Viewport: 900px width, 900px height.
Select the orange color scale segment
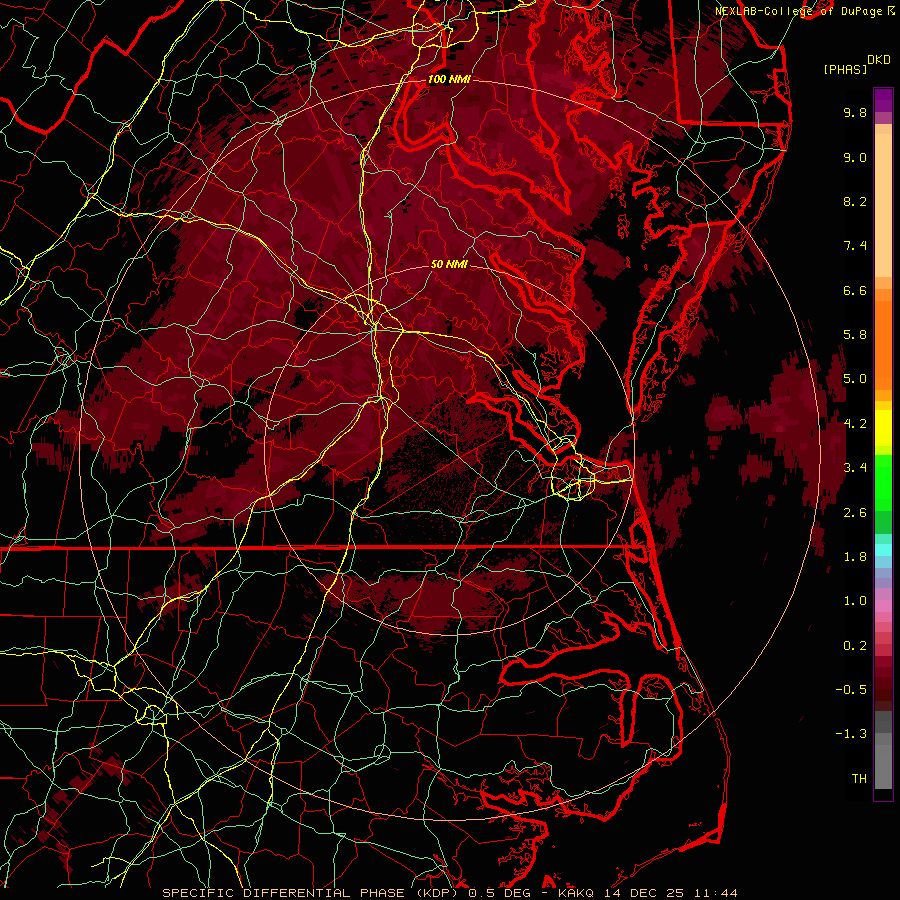click(x=883, y=344)
